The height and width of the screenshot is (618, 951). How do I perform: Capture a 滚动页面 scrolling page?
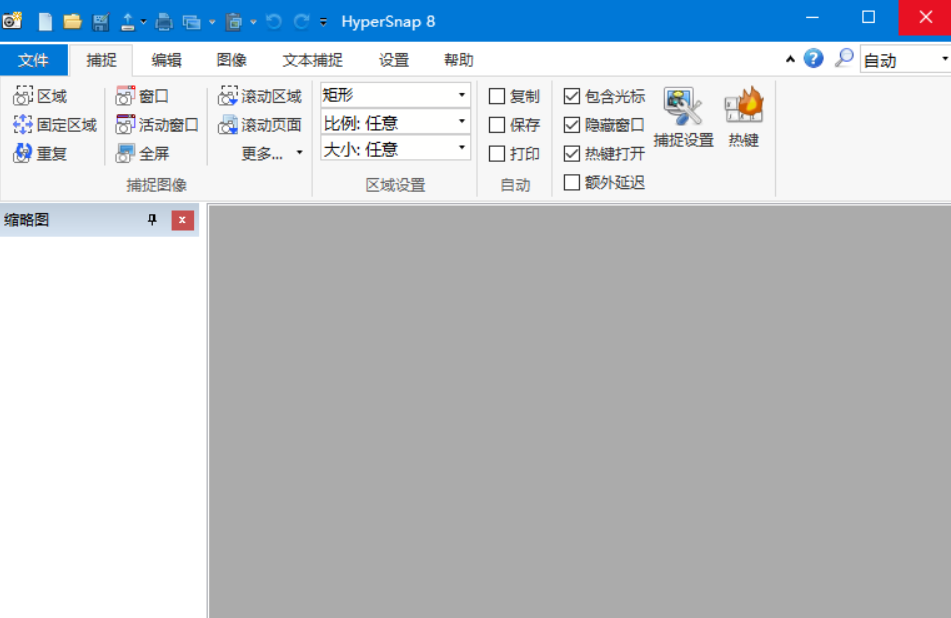(x=260, y=125)
